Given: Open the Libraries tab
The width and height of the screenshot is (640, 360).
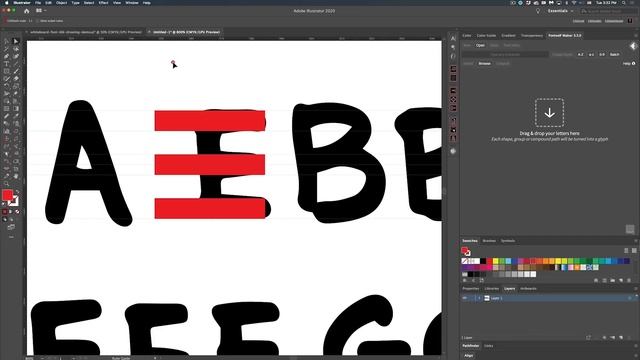Looking at the screenshot, I should pos(491,289).
